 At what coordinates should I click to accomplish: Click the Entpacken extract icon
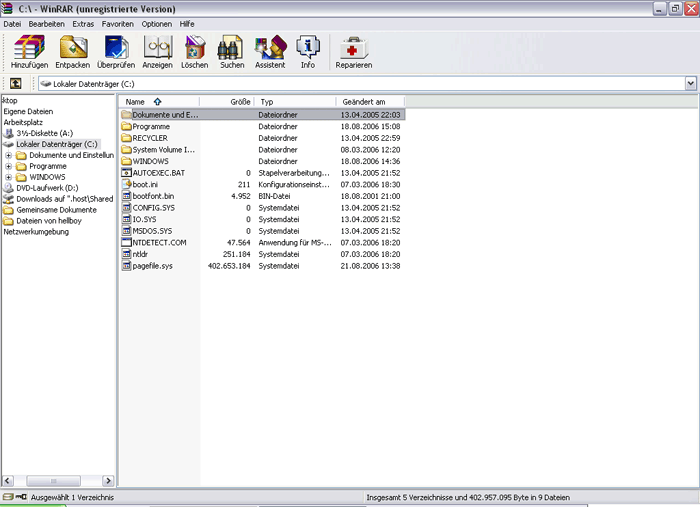tap(73, 51)
